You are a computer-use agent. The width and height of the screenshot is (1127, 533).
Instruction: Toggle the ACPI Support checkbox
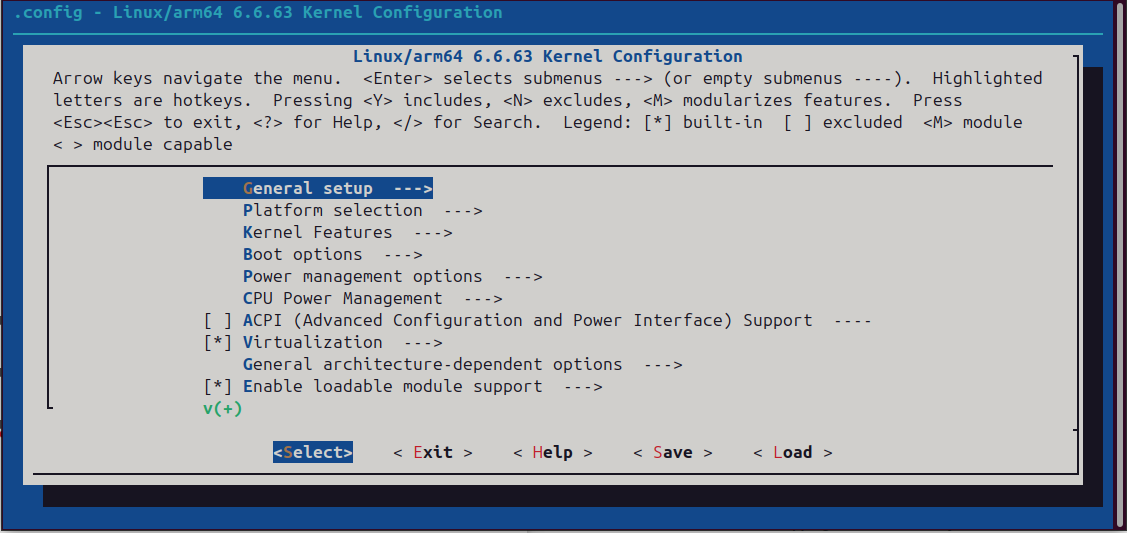point(218,320)
